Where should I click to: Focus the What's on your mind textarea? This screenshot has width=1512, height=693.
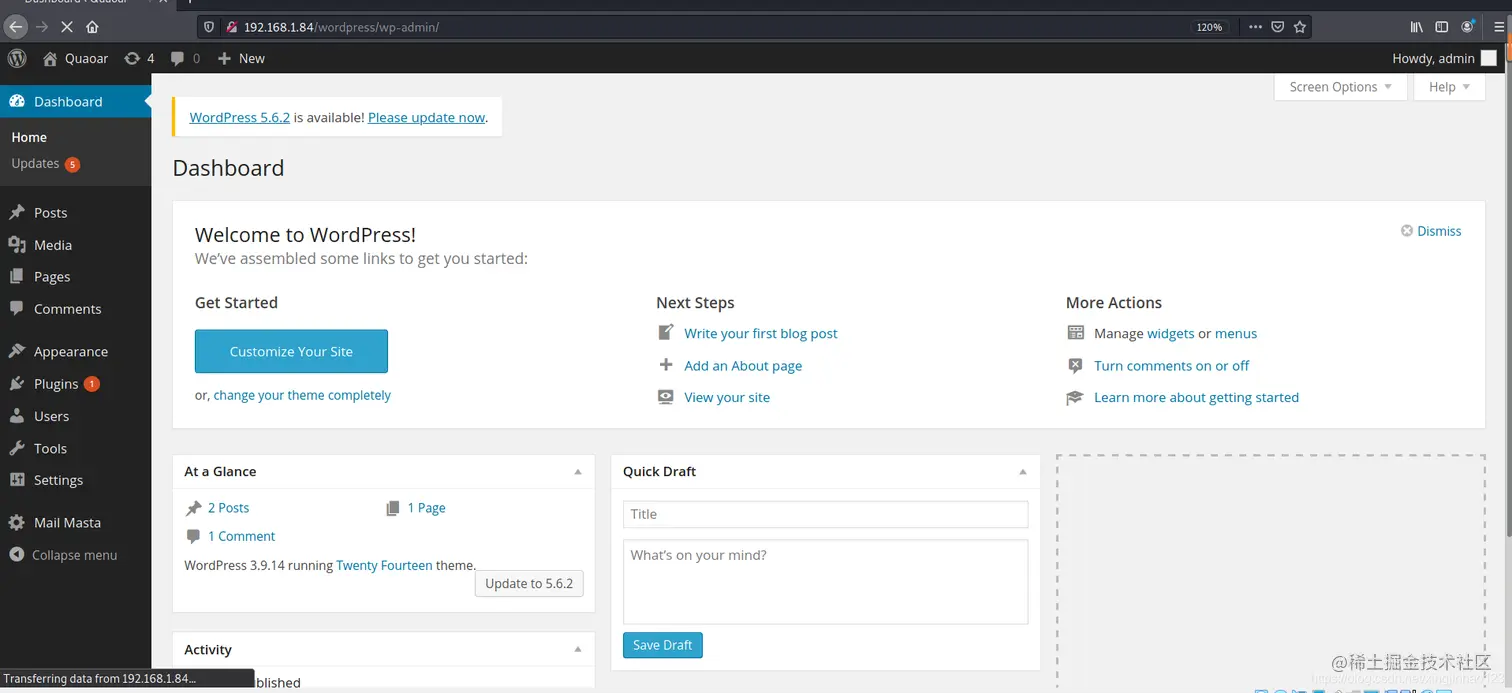pos(825,582)
